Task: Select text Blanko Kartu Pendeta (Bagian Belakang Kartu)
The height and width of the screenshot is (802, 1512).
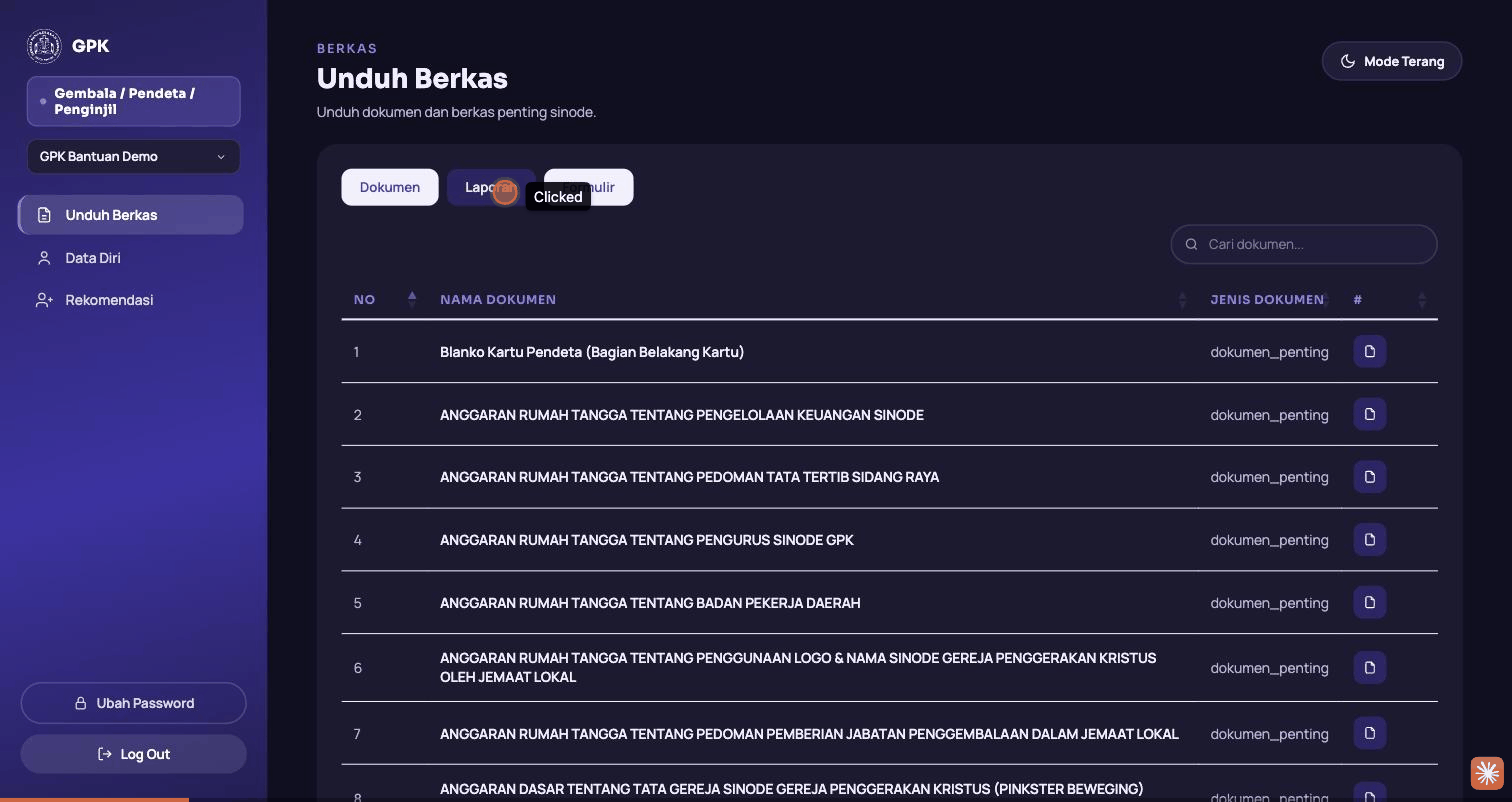Action: click(x=592, y=352)
